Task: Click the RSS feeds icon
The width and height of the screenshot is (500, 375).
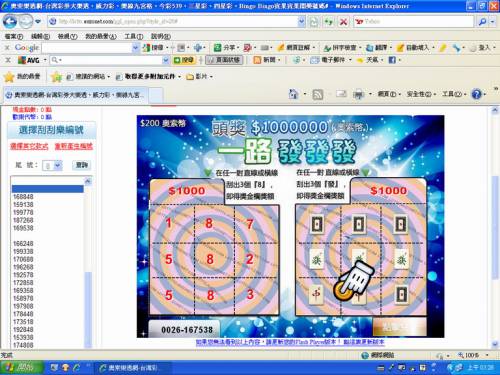Action: coord(318,95)
